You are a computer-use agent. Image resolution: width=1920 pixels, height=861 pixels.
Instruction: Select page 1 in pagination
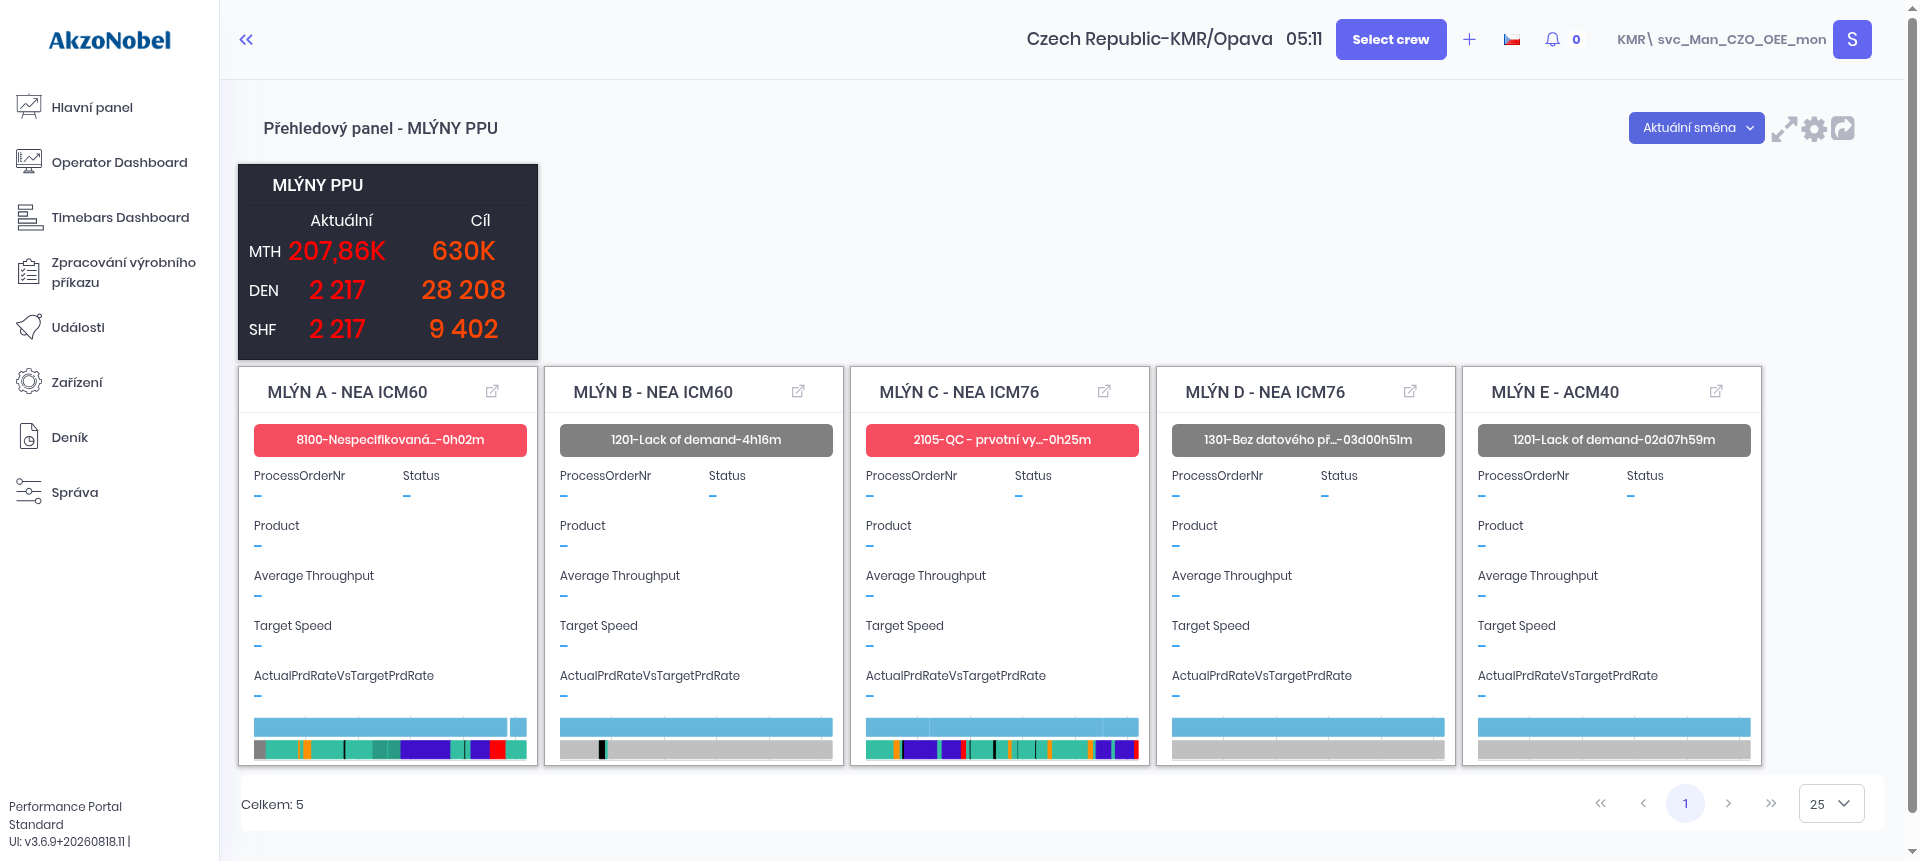[x=1685, y=804]
